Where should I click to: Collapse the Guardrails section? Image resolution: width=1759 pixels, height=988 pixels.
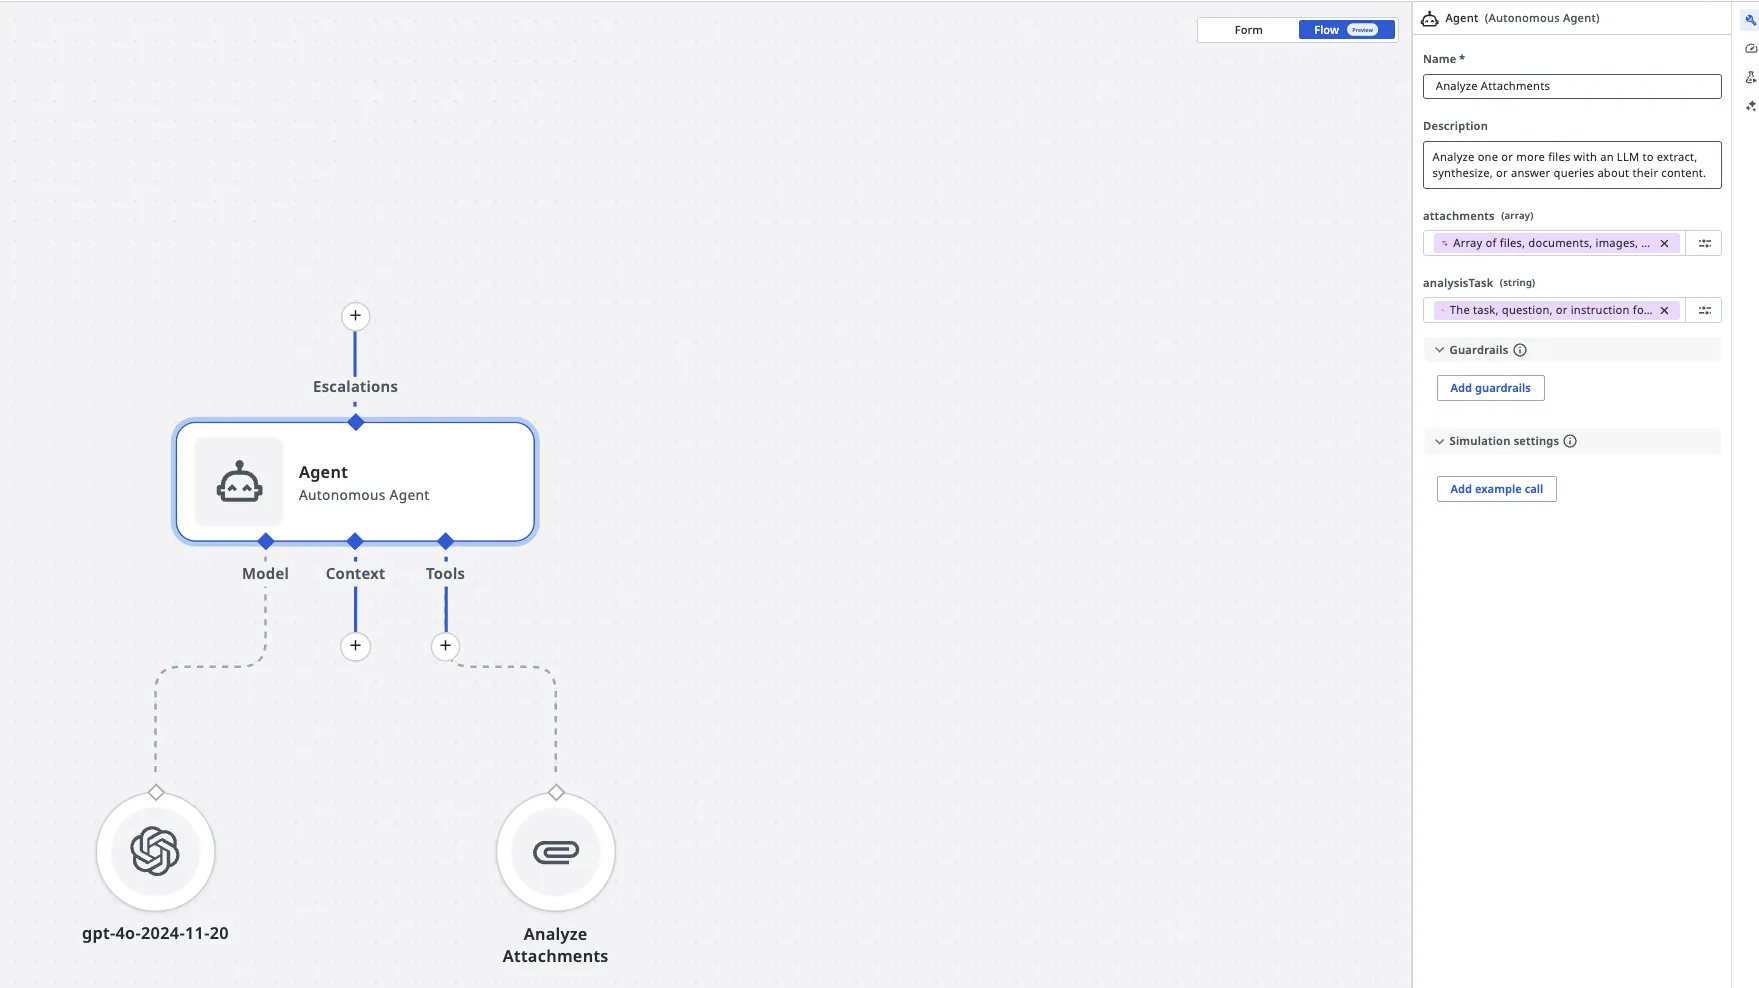tap(1440, 349)
